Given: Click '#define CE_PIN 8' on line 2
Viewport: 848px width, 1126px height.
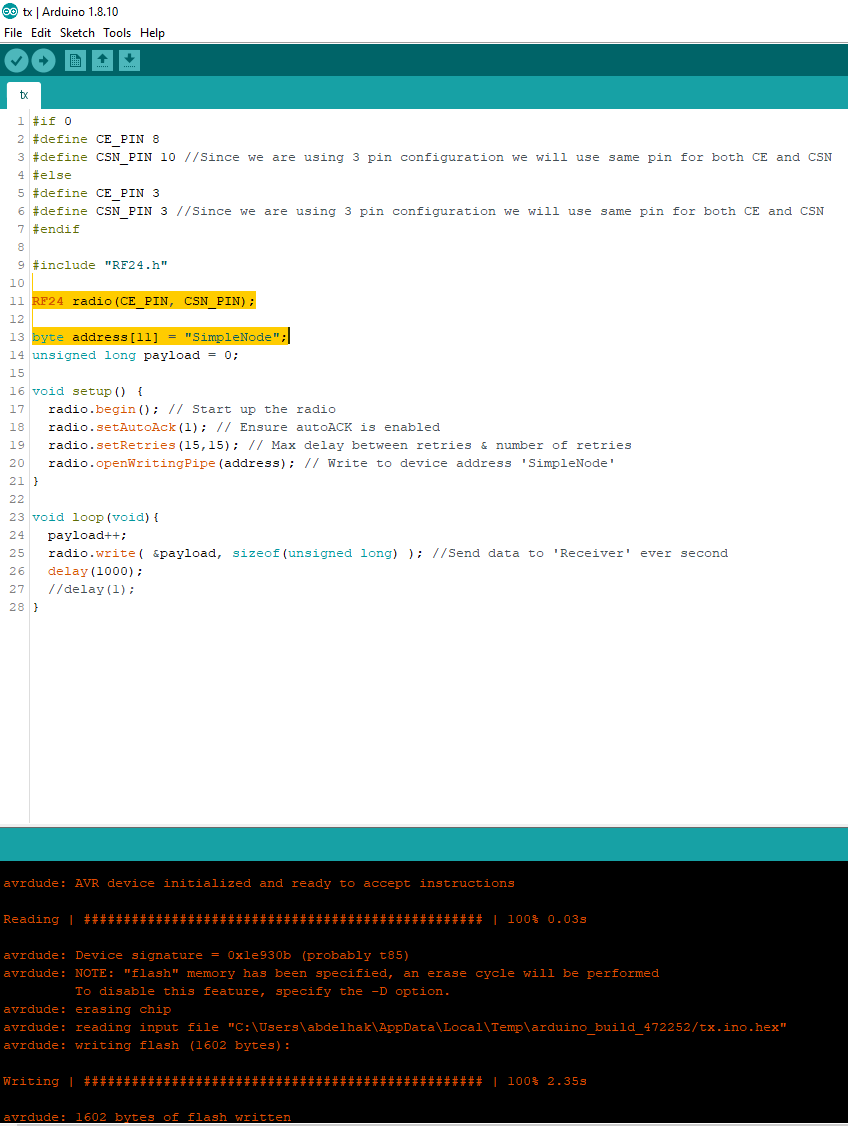Looking at the screenshot, I should tap(95, 139).
